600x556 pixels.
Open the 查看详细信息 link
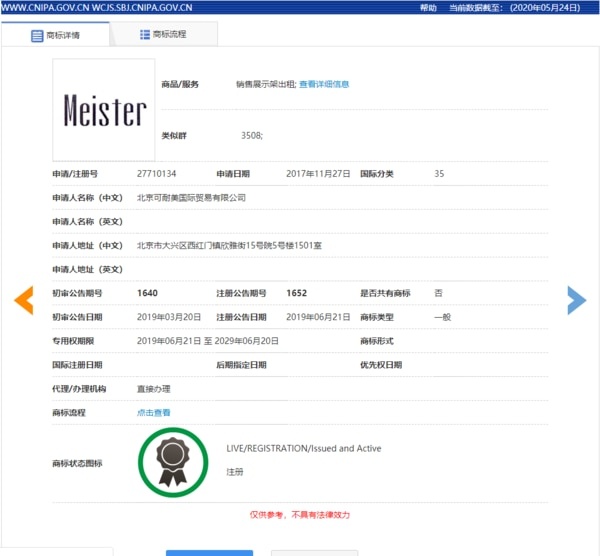point(324,84)
